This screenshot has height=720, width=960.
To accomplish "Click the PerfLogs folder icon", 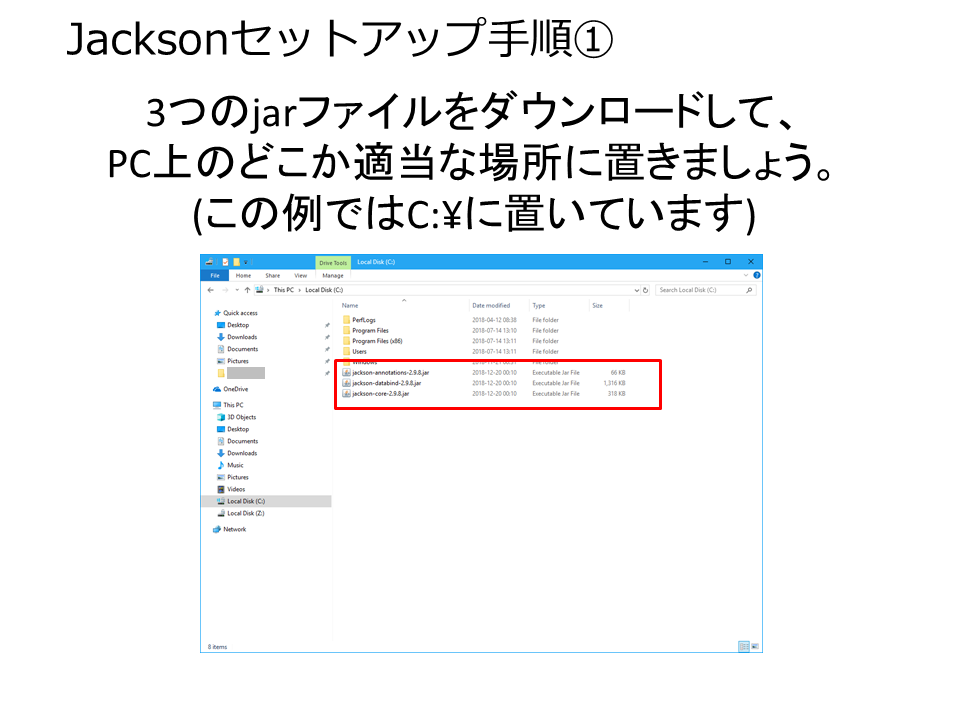I will pyautogui.click(x=347, y=320).
